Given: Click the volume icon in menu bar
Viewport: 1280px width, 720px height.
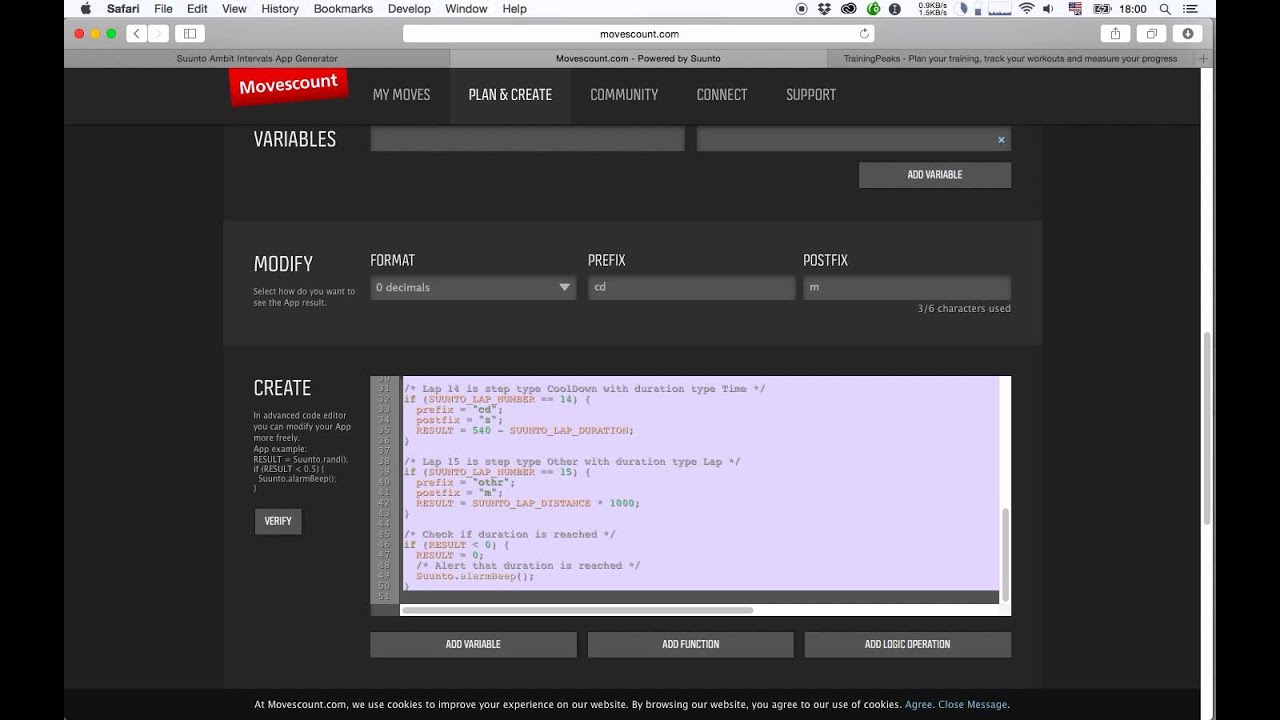Looking at the screenshot, I should pos(1050,8).
